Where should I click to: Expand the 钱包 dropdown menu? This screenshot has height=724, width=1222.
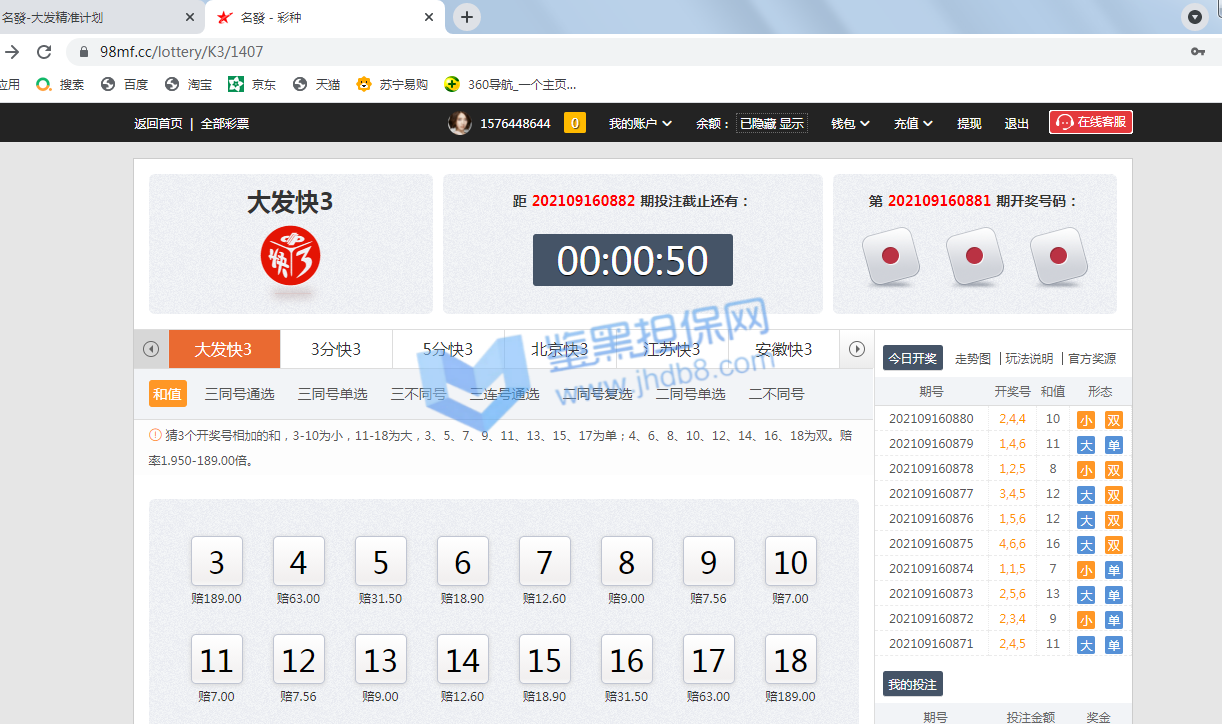[x=850, y=123]
